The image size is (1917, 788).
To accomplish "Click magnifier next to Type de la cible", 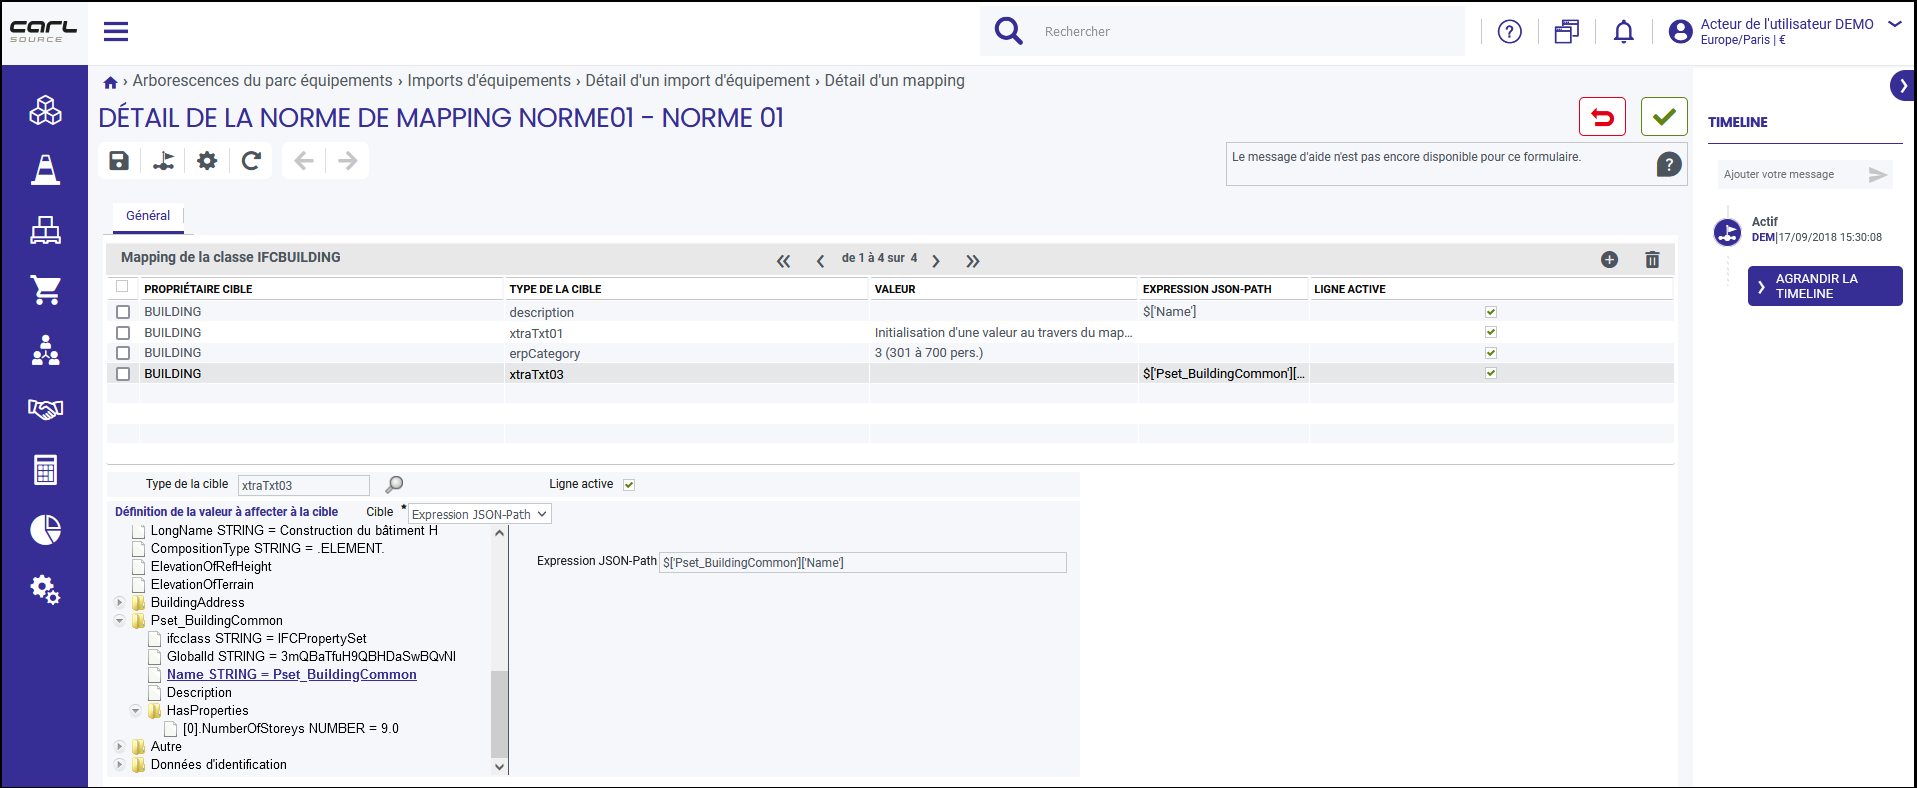I will [394, 485].
